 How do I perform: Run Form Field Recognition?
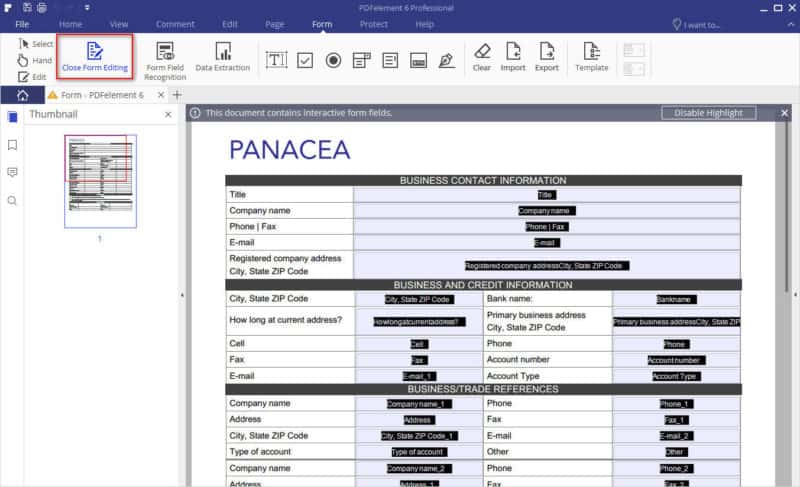[x=165, y=61]
